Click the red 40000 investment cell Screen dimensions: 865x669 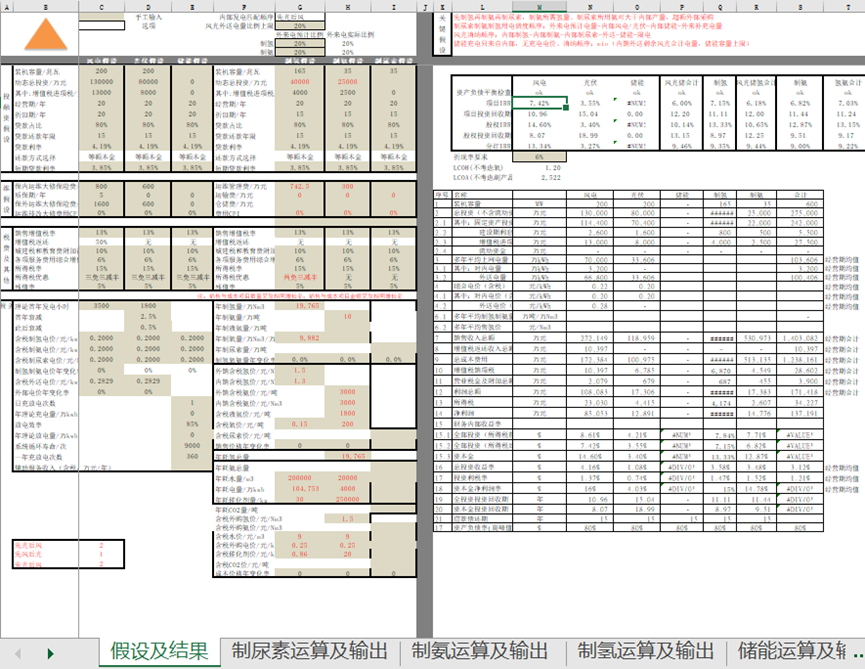(302, 82)
